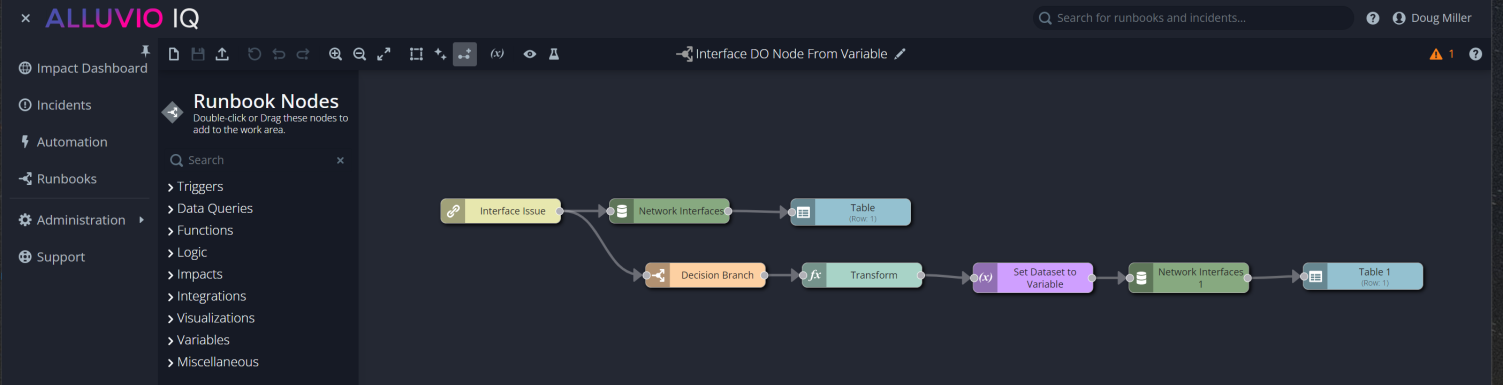Activate the rectangular selection tool

tap(416, 54)
